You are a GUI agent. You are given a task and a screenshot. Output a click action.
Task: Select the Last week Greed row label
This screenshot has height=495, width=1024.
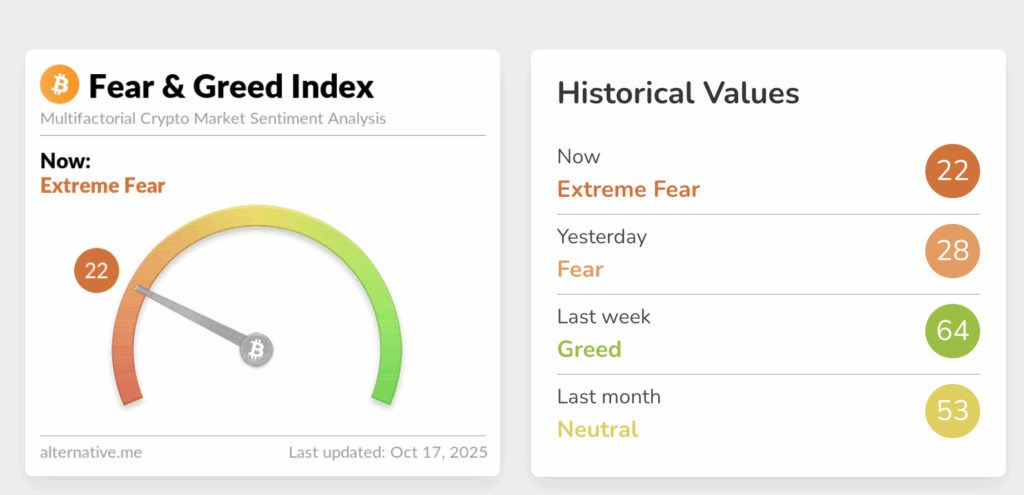click(x=589, y=349)
